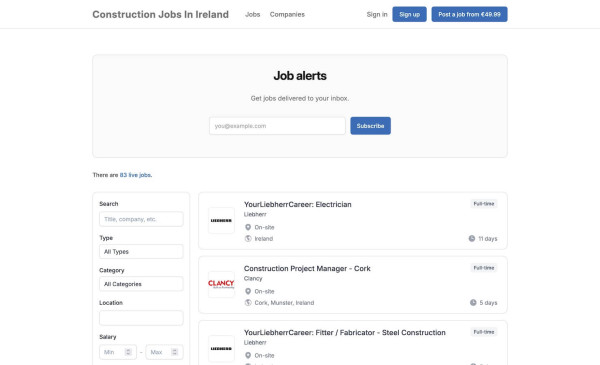This screenshot has width=600, height=365.
Task: Click the Clancy company logo
Action: 221,285
